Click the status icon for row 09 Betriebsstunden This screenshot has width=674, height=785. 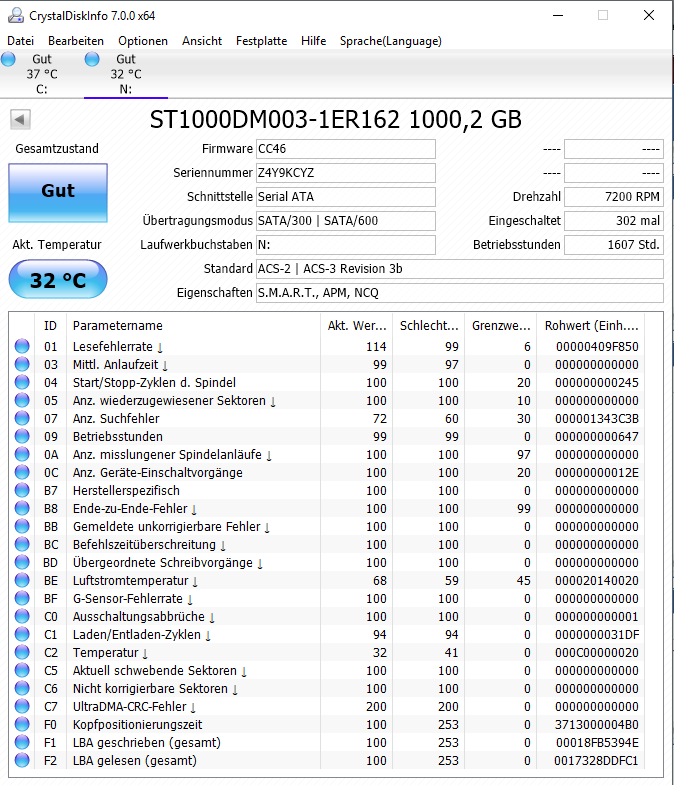point(22,437)
